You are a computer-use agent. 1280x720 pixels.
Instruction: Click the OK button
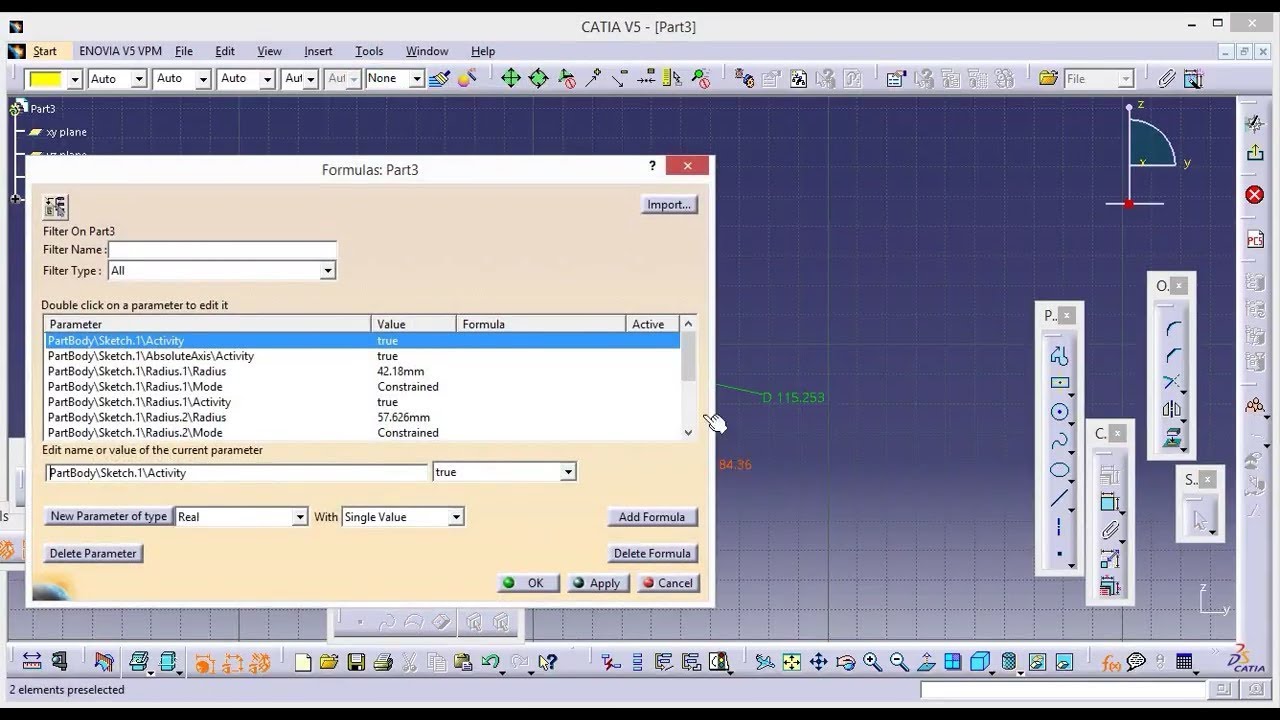point(528,583)
